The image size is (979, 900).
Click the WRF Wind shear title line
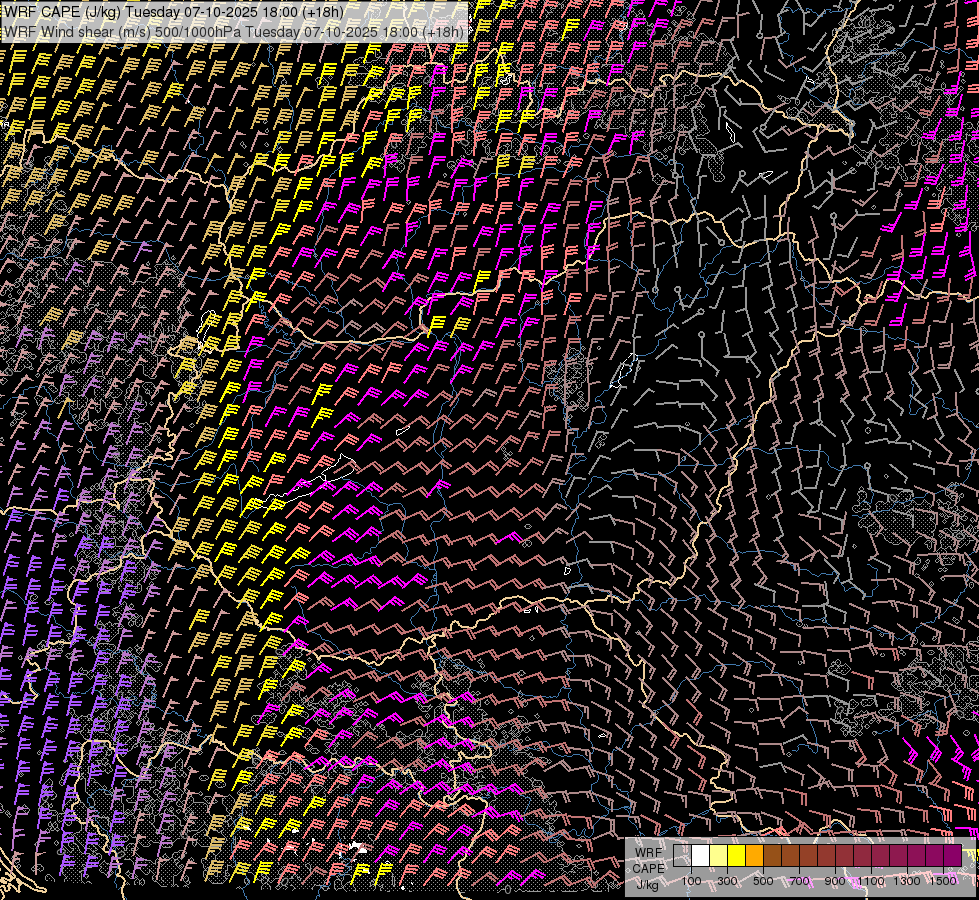234,31
